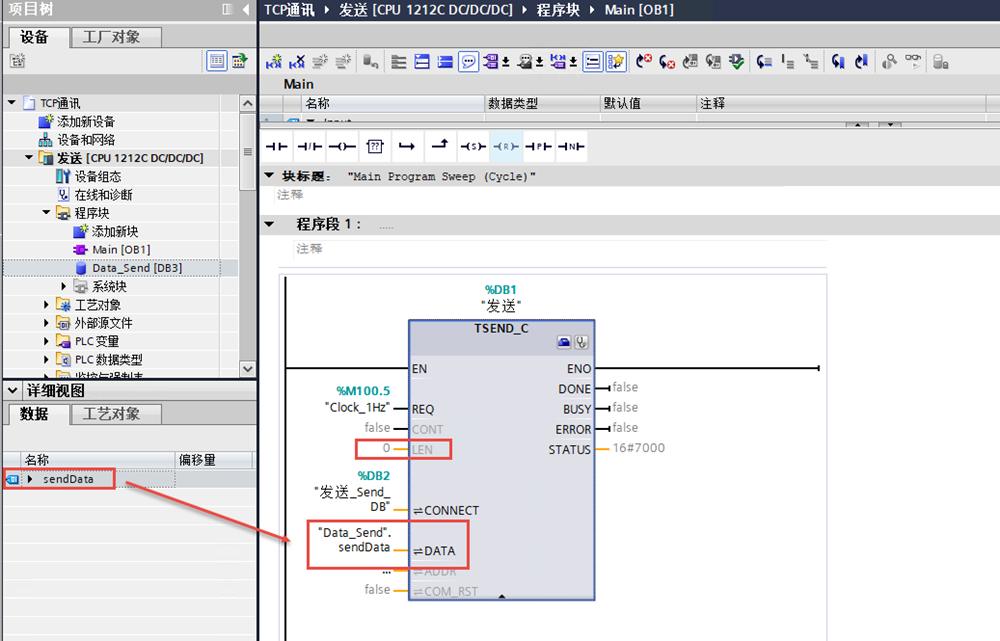Collapse 程序段 1 network
The image size is (1000, 641).
[269, 224]
